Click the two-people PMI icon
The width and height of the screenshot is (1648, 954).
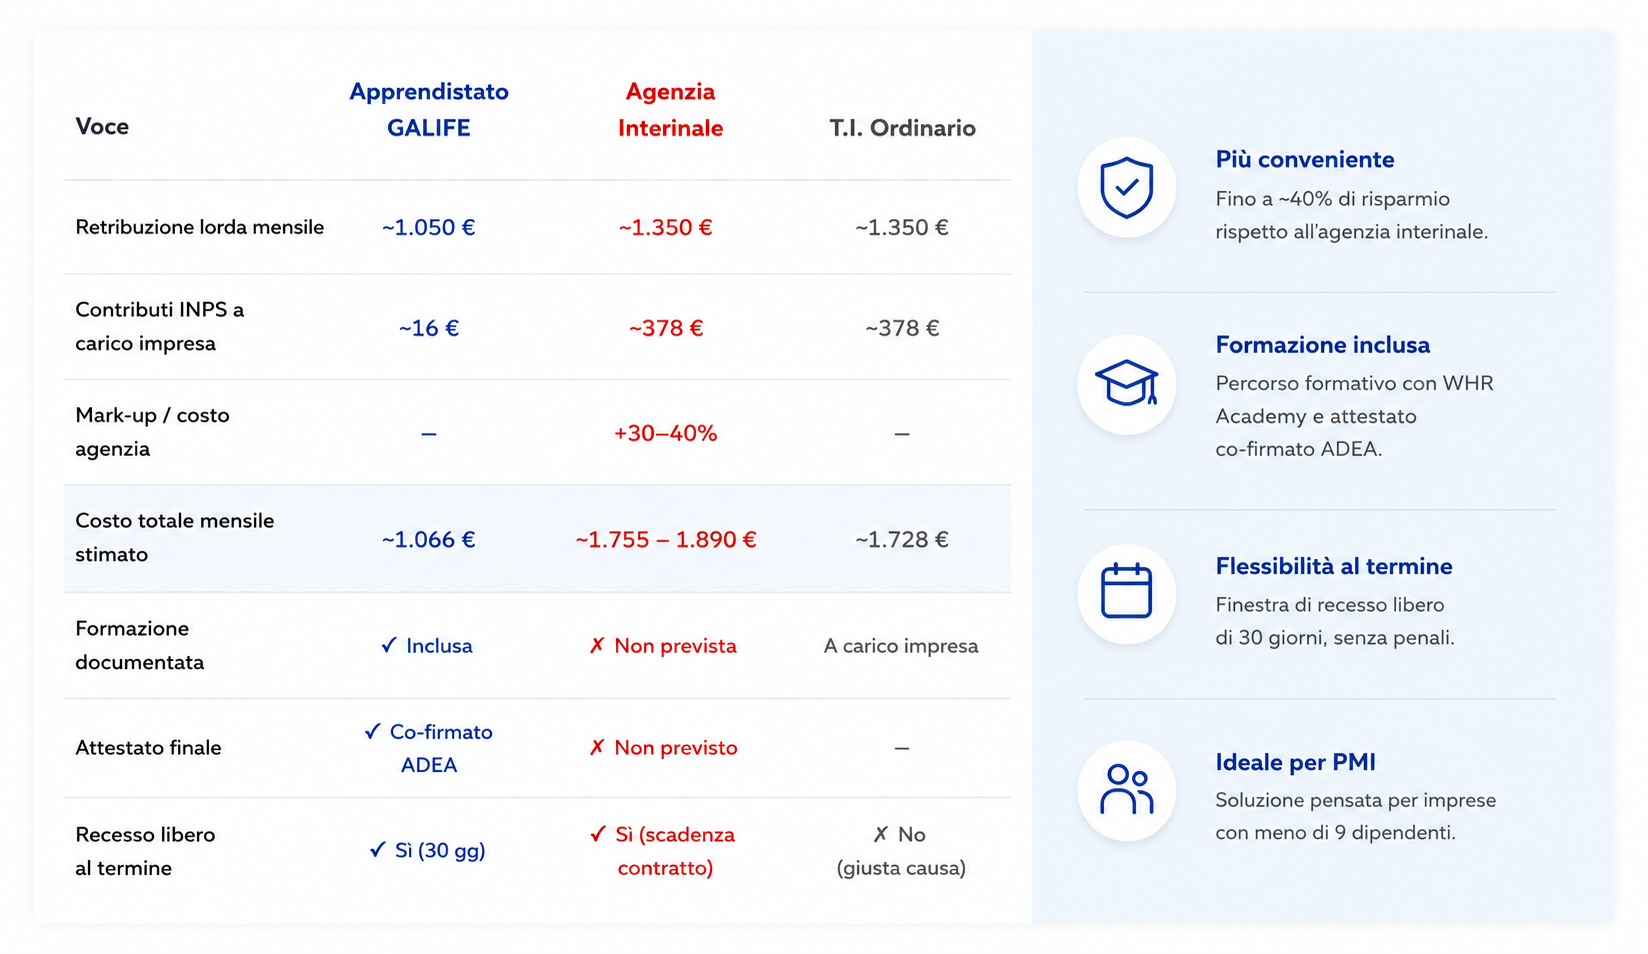click(x=1126, y=789)
